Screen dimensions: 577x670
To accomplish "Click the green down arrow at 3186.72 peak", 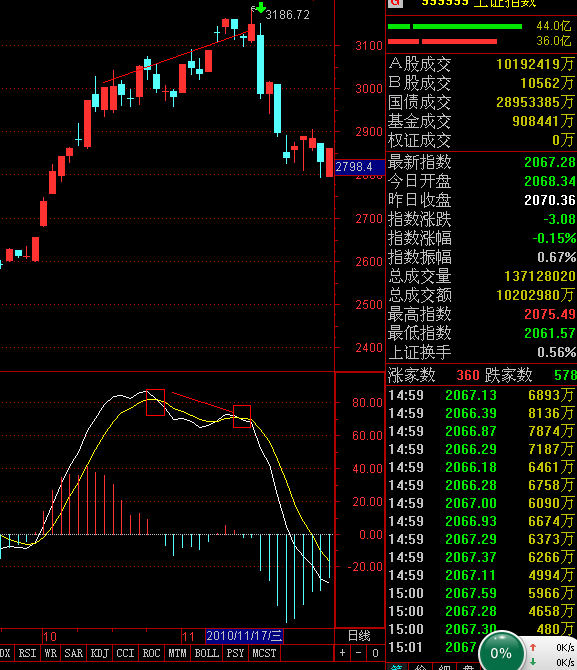I will pyautogui.click(x=260, y=7).
